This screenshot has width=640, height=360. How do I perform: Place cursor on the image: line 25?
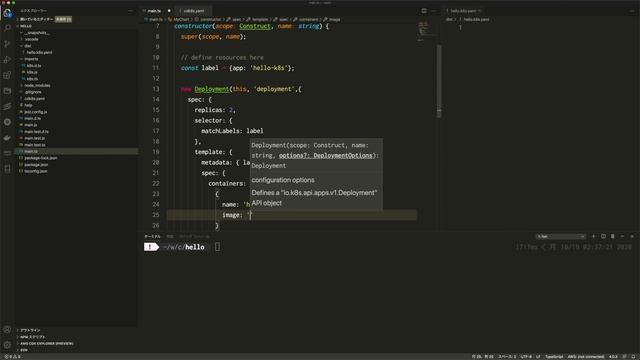[292, 215]
